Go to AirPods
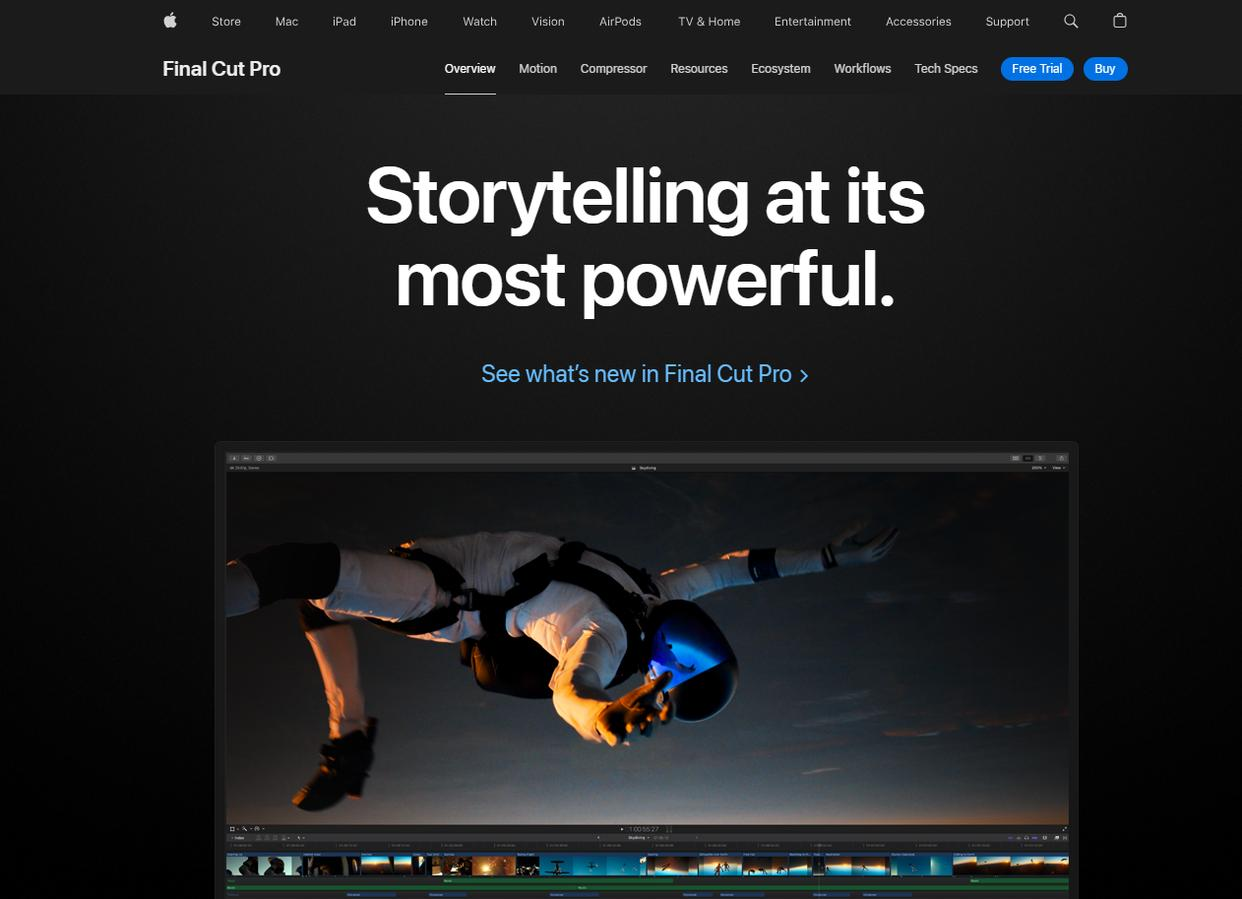 coord(620,21)
